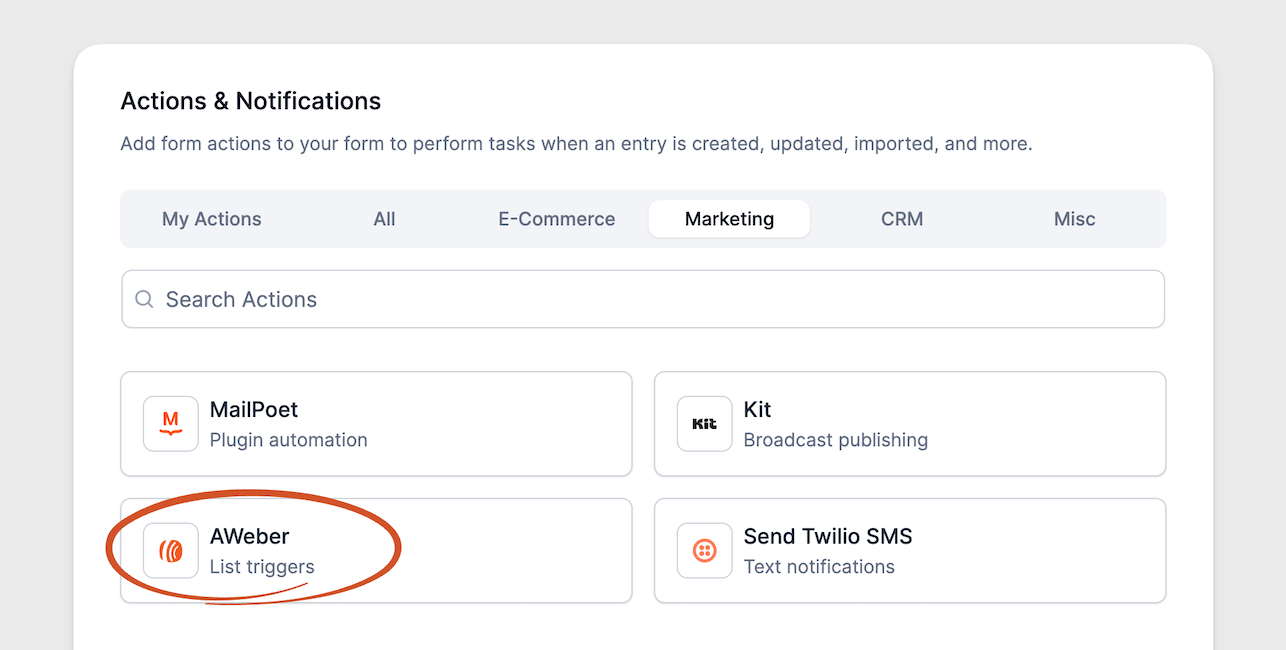Choose the Send Twilio SMS action
Image resolution: width=1286 pixels, height=650 pixels.
(910, 551)
